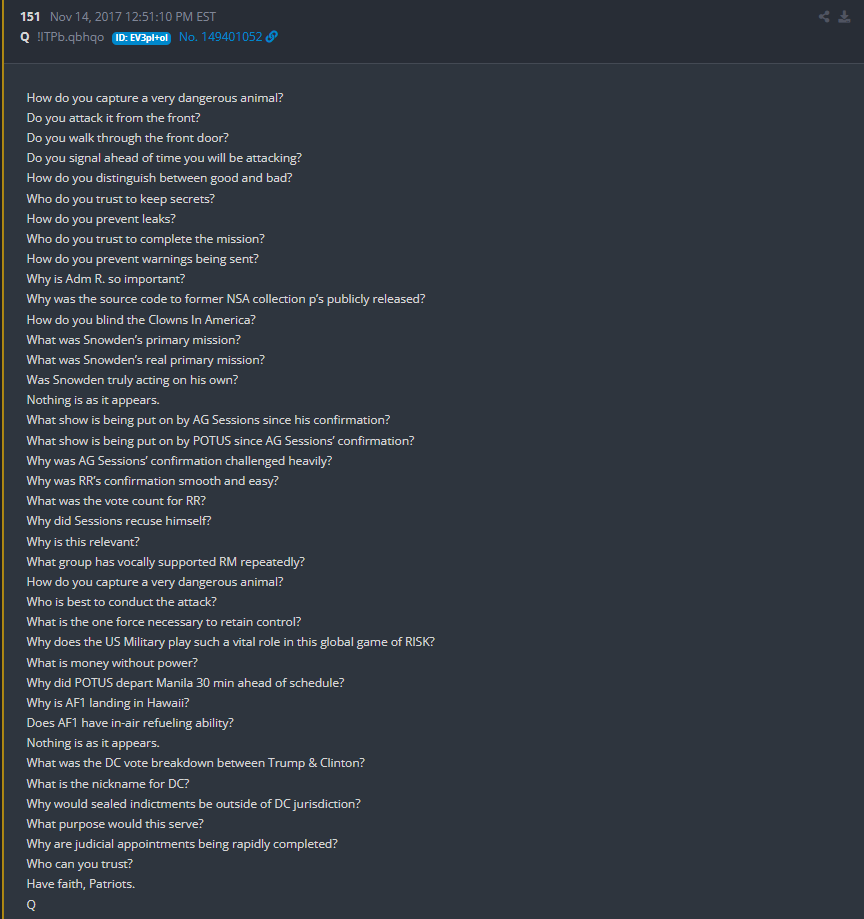Click the line "How do you prevent leaks?"
The image size is (864, 919).
(101, 218)
